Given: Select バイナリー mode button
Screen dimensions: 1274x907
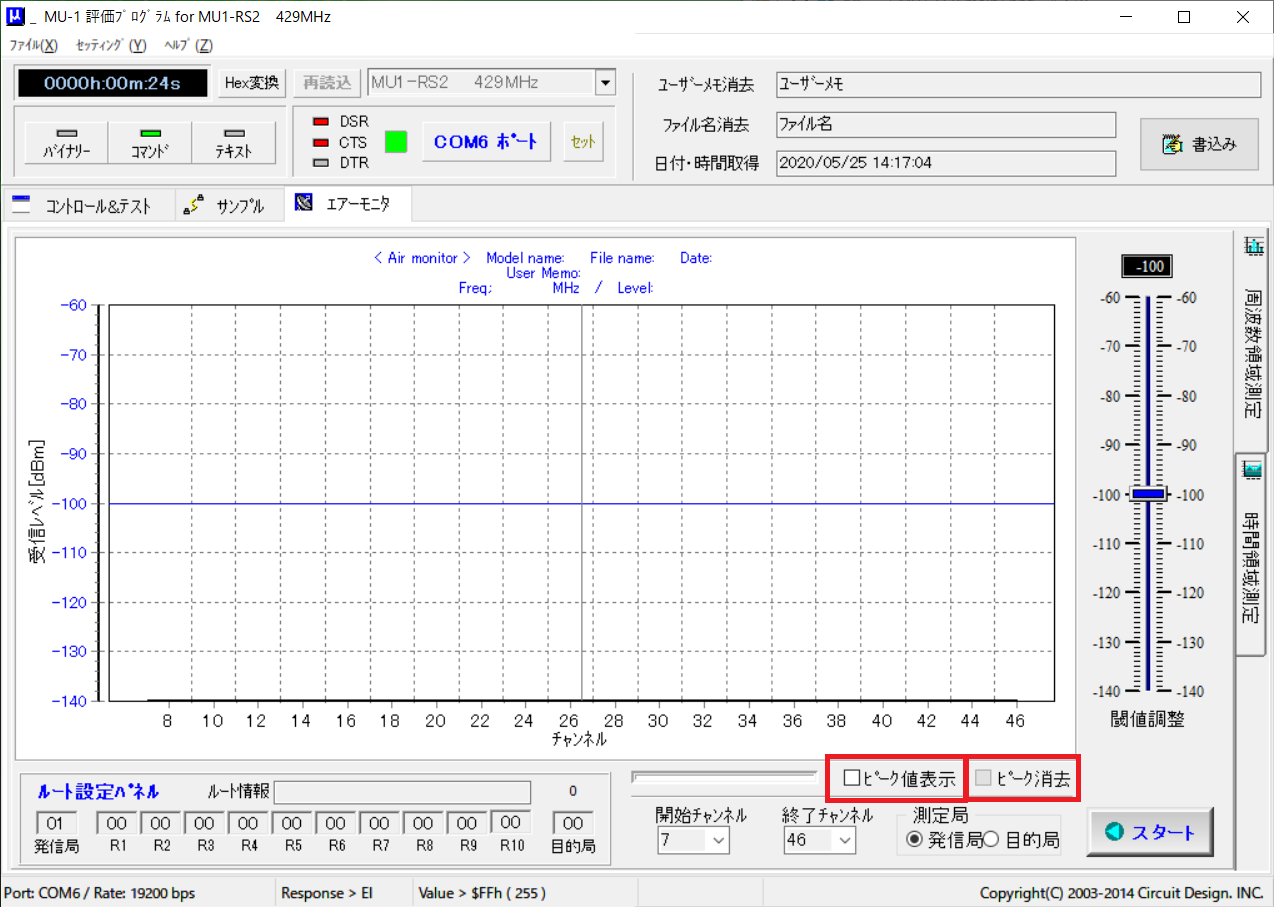Looking at the screenshot, I should pyautogui.click(x=66, y=143).
